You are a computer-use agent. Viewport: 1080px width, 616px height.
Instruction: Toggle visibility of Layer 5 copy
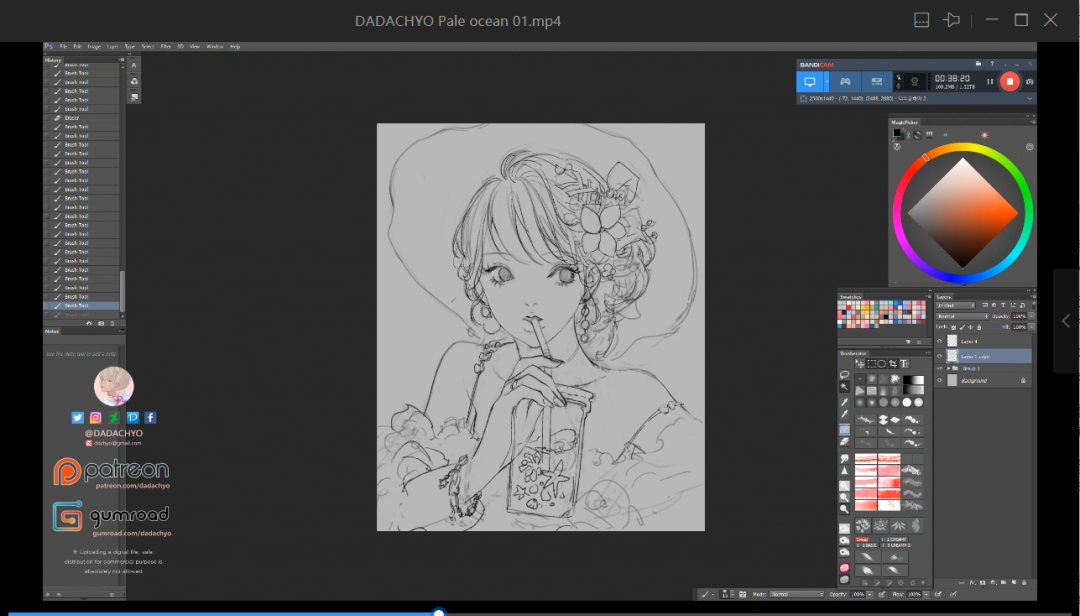pyautogui.click(x=939, y=356)
